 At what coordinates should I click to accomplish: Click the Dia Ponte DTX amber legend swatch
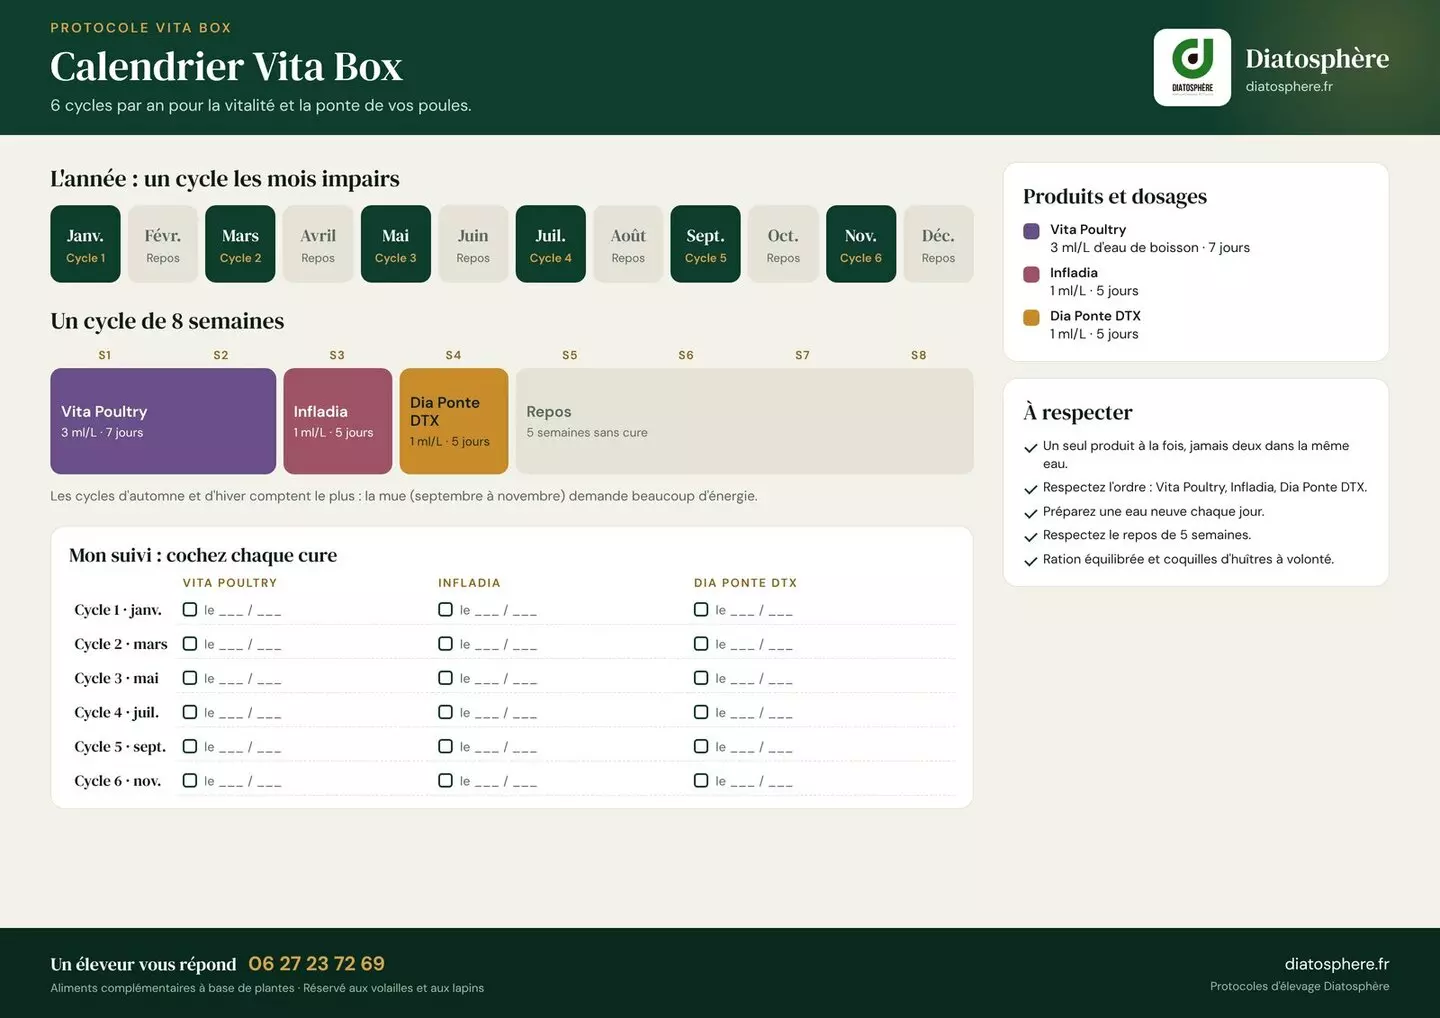coord(1031,318)
